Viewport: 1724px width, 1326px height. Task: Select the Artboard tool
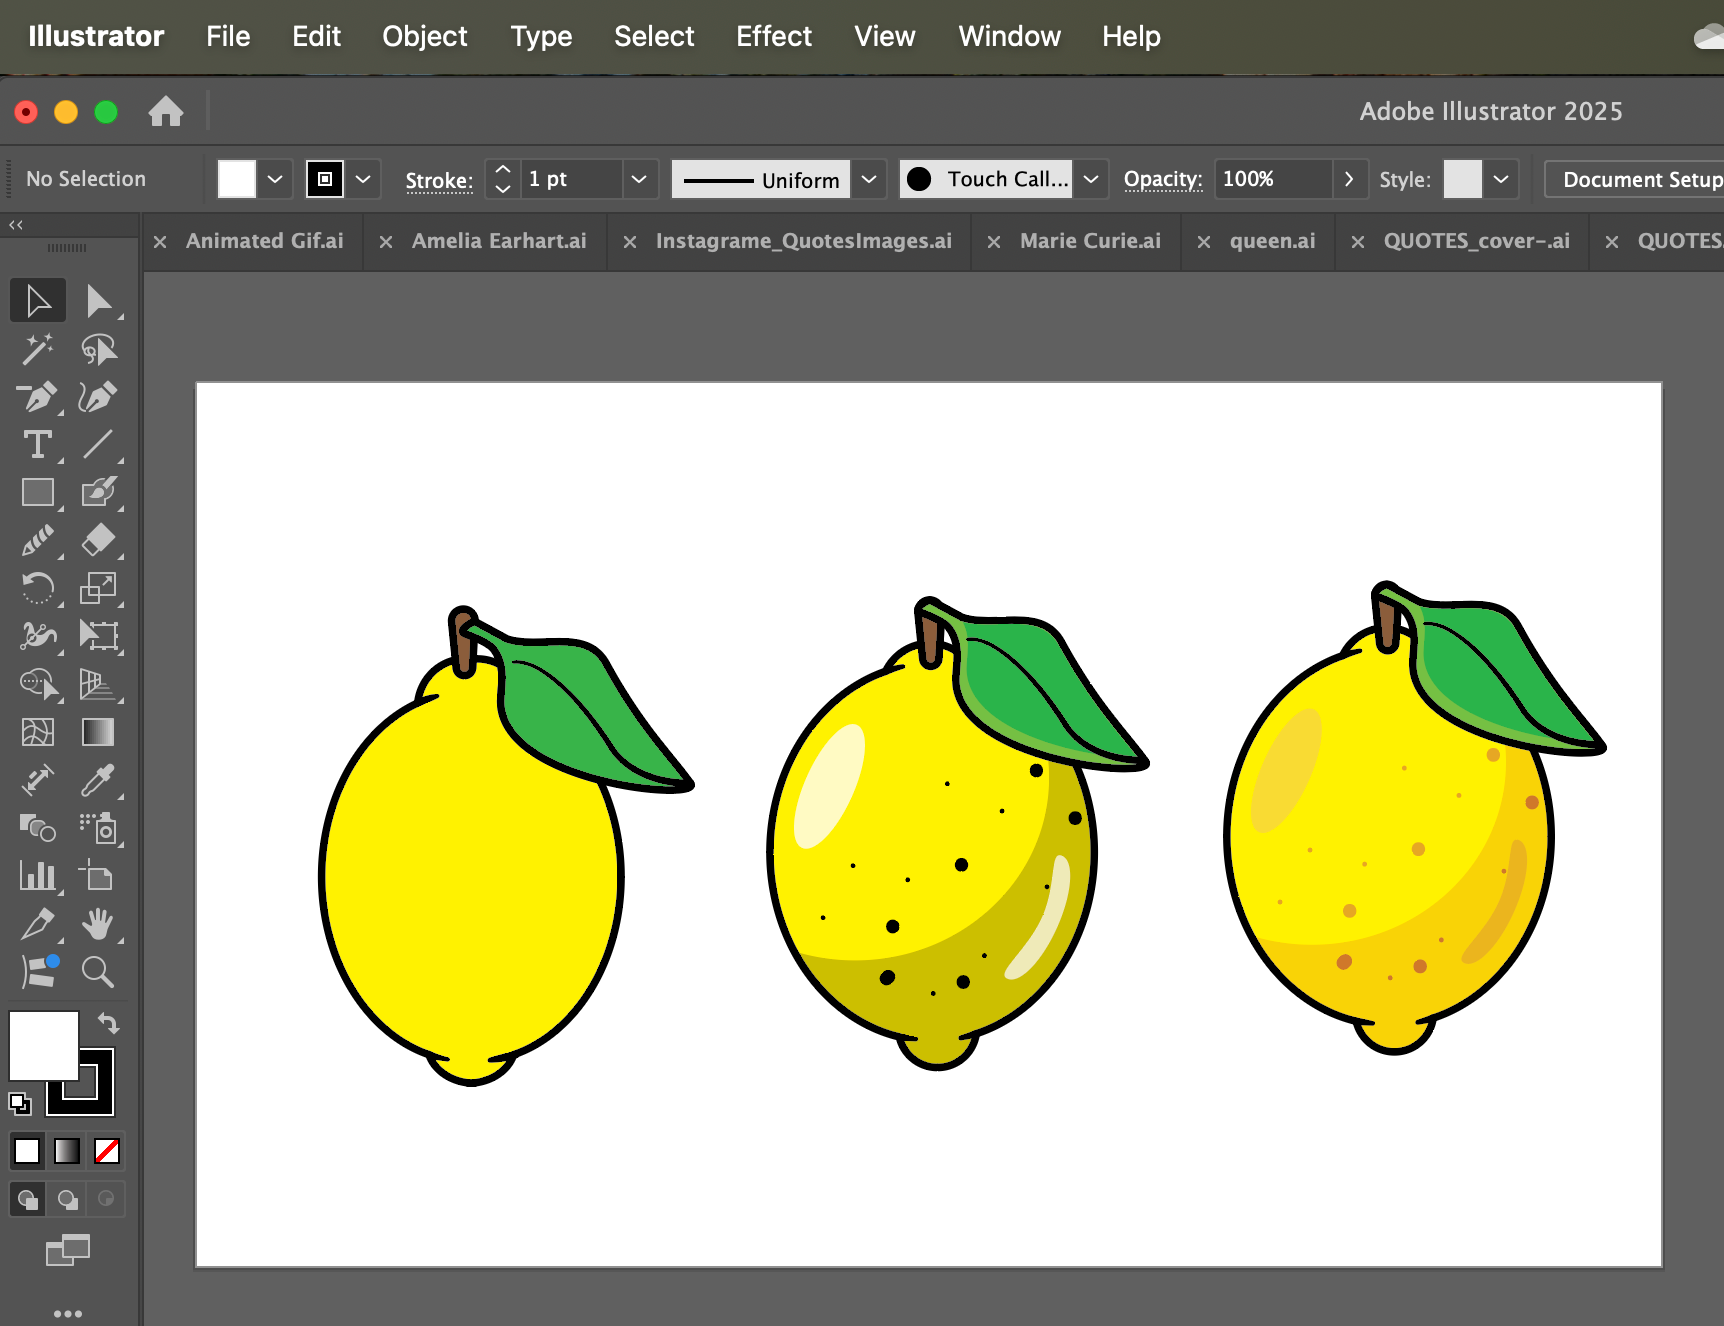(98, 876)
